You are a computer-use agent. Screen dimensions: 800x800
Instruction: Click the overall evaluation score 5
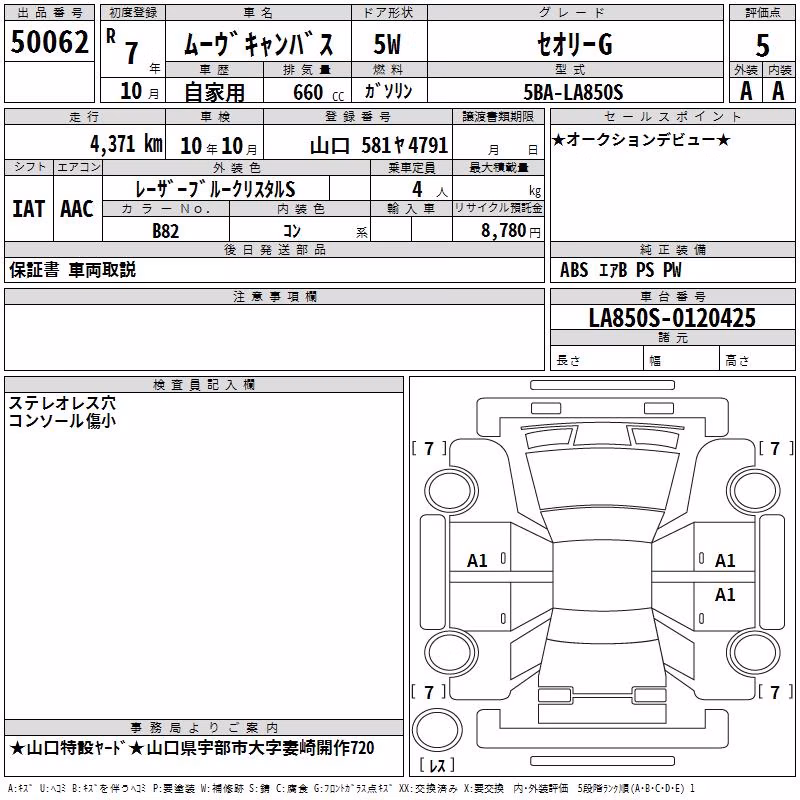[762, 45]
